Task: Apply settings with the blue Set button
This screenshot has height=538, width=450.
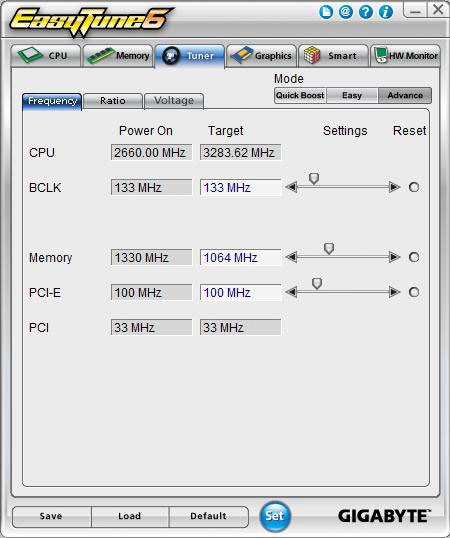Action: click(275, 516)
